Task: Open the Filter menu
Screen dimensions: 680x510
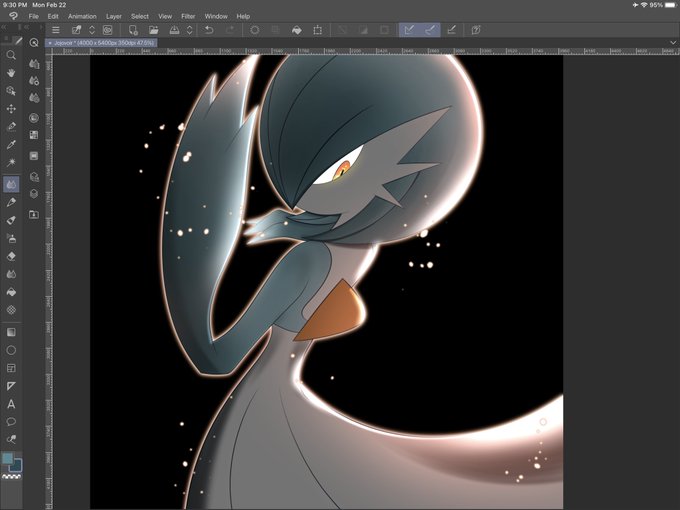Action: pos(188,16)
